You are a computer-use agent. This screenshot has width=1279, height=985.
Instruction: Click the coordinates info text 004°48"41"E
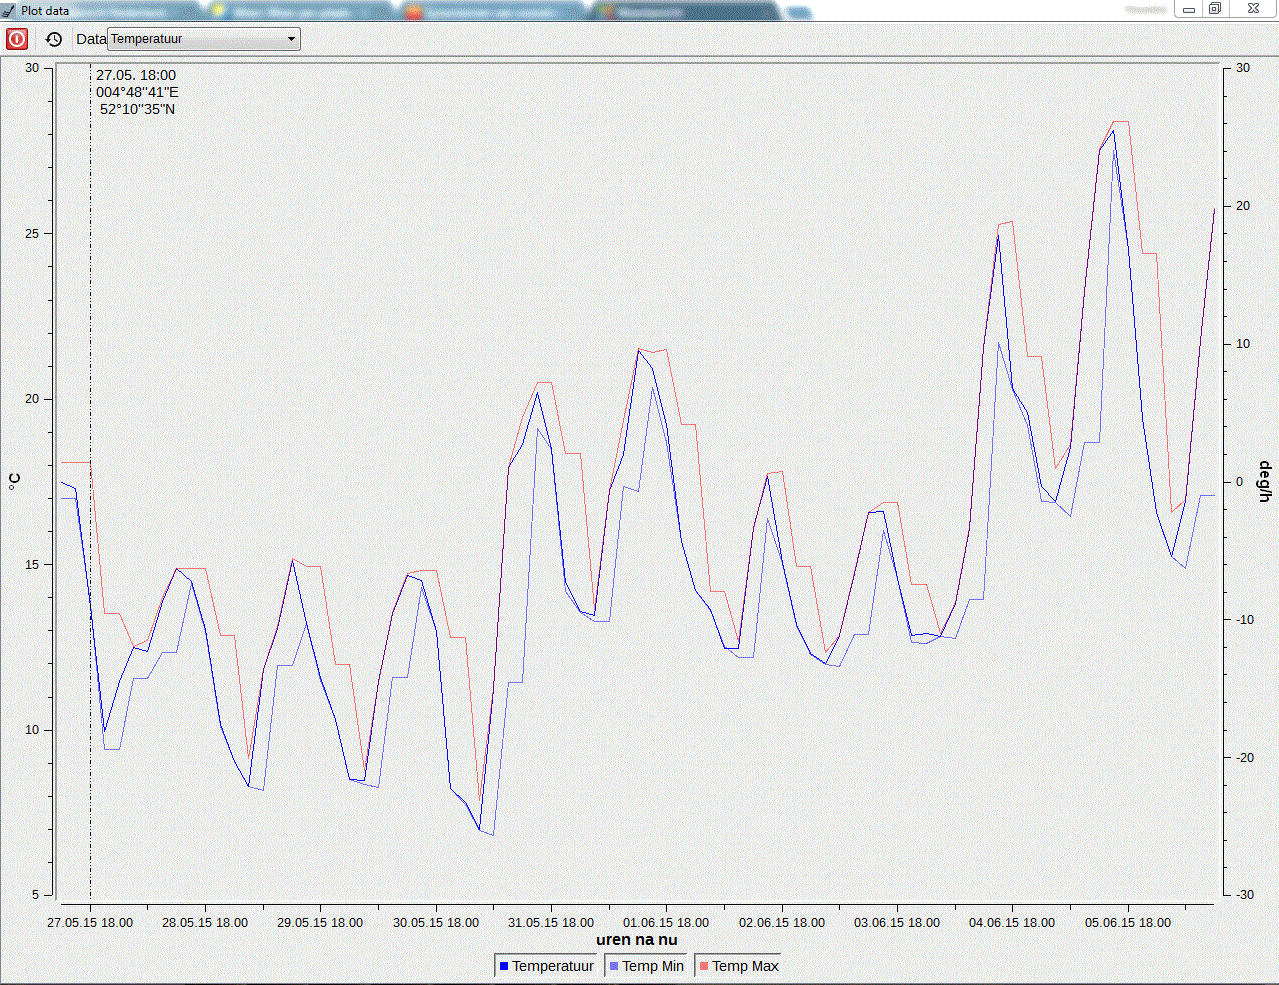click(x=137, y=92)
